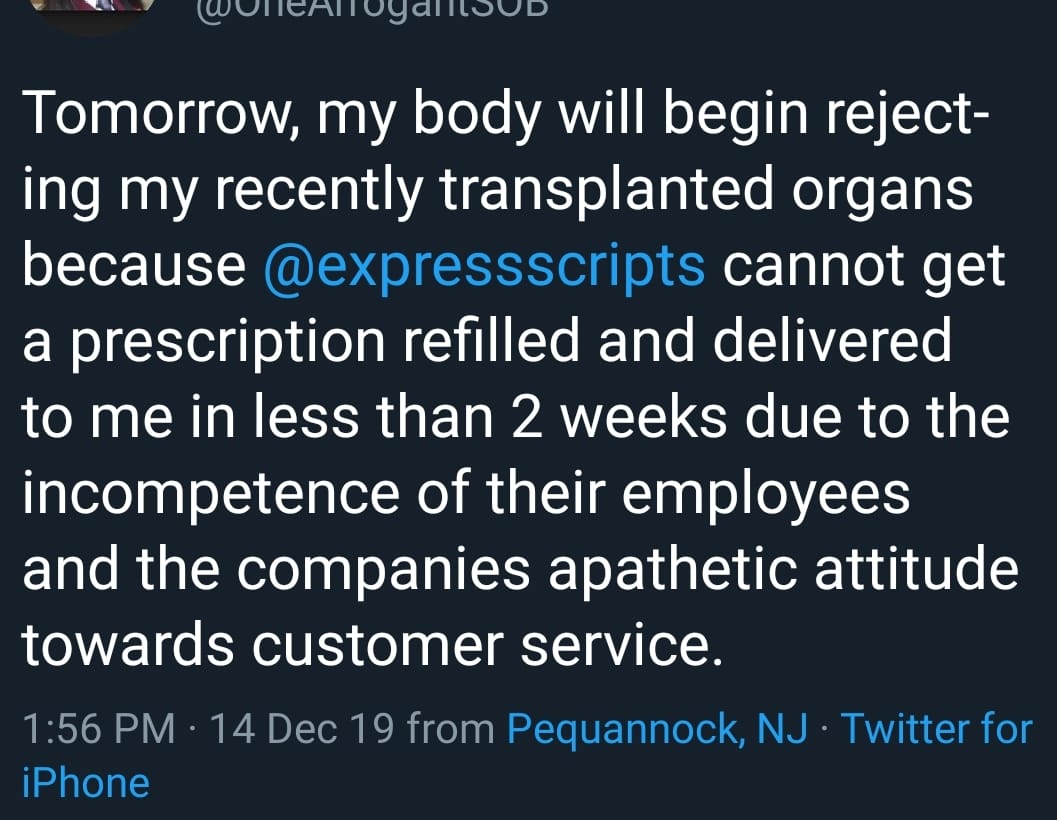Click the 'companies apathetic attitude' text
The image size is (1057, 820).
pos(627,570)
